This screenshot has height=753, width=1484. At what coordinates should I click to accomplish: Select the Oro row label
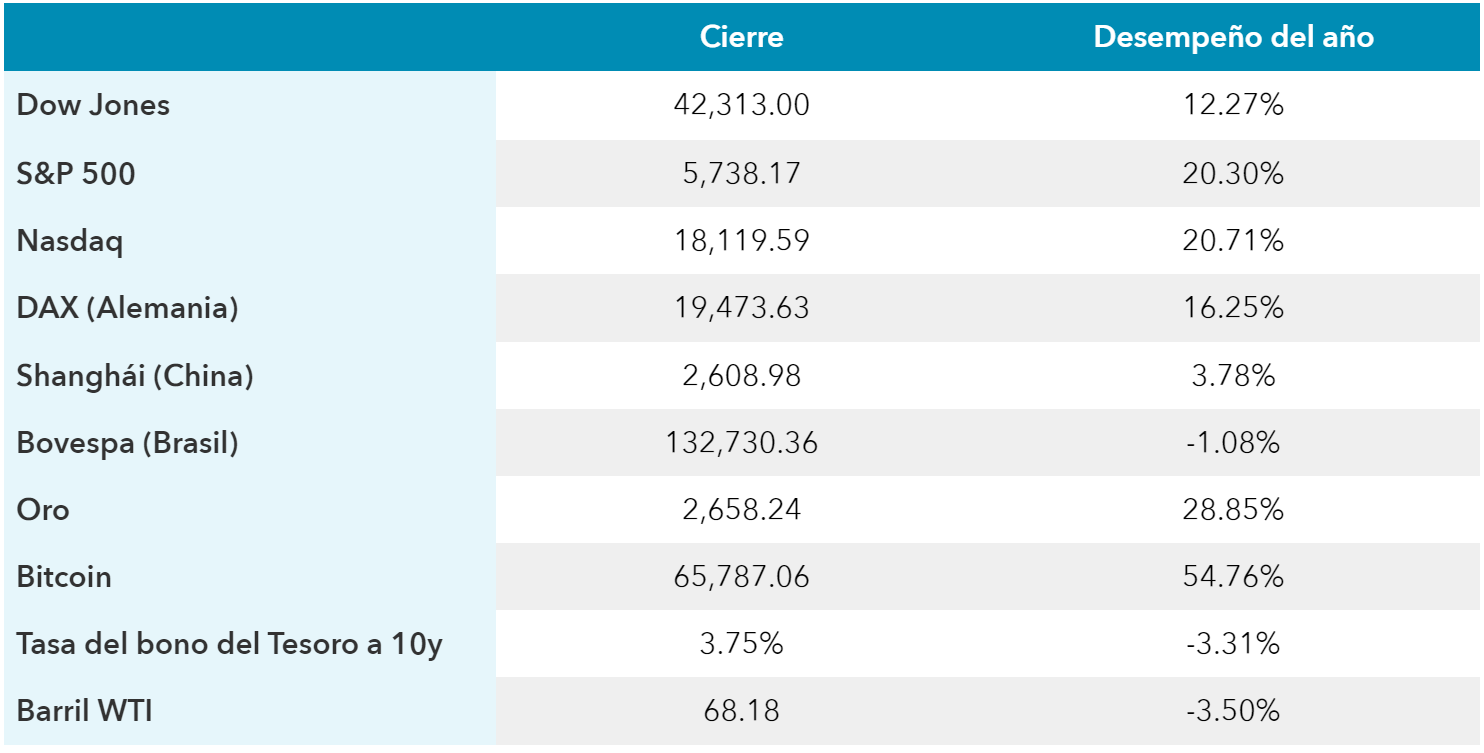pos(44,509)
